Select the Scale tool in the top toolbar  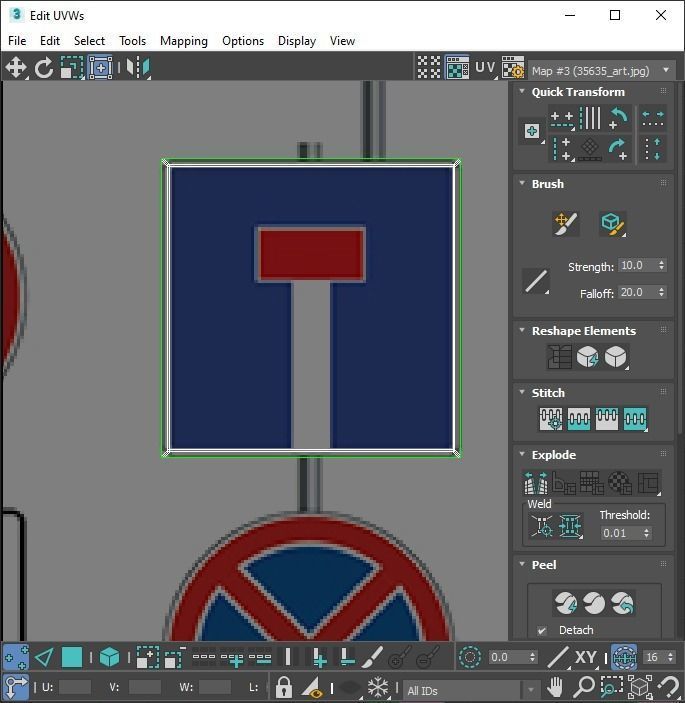coord(72,68)
